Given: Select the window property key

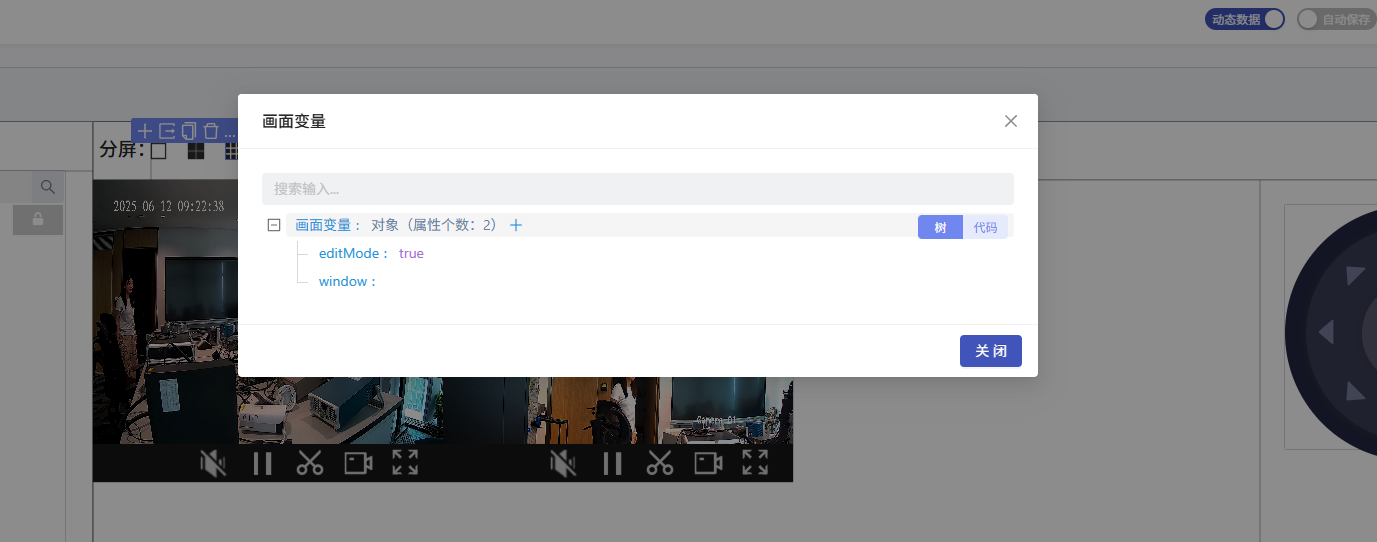Looking at the screenshot, I should [x=344, y=281].
